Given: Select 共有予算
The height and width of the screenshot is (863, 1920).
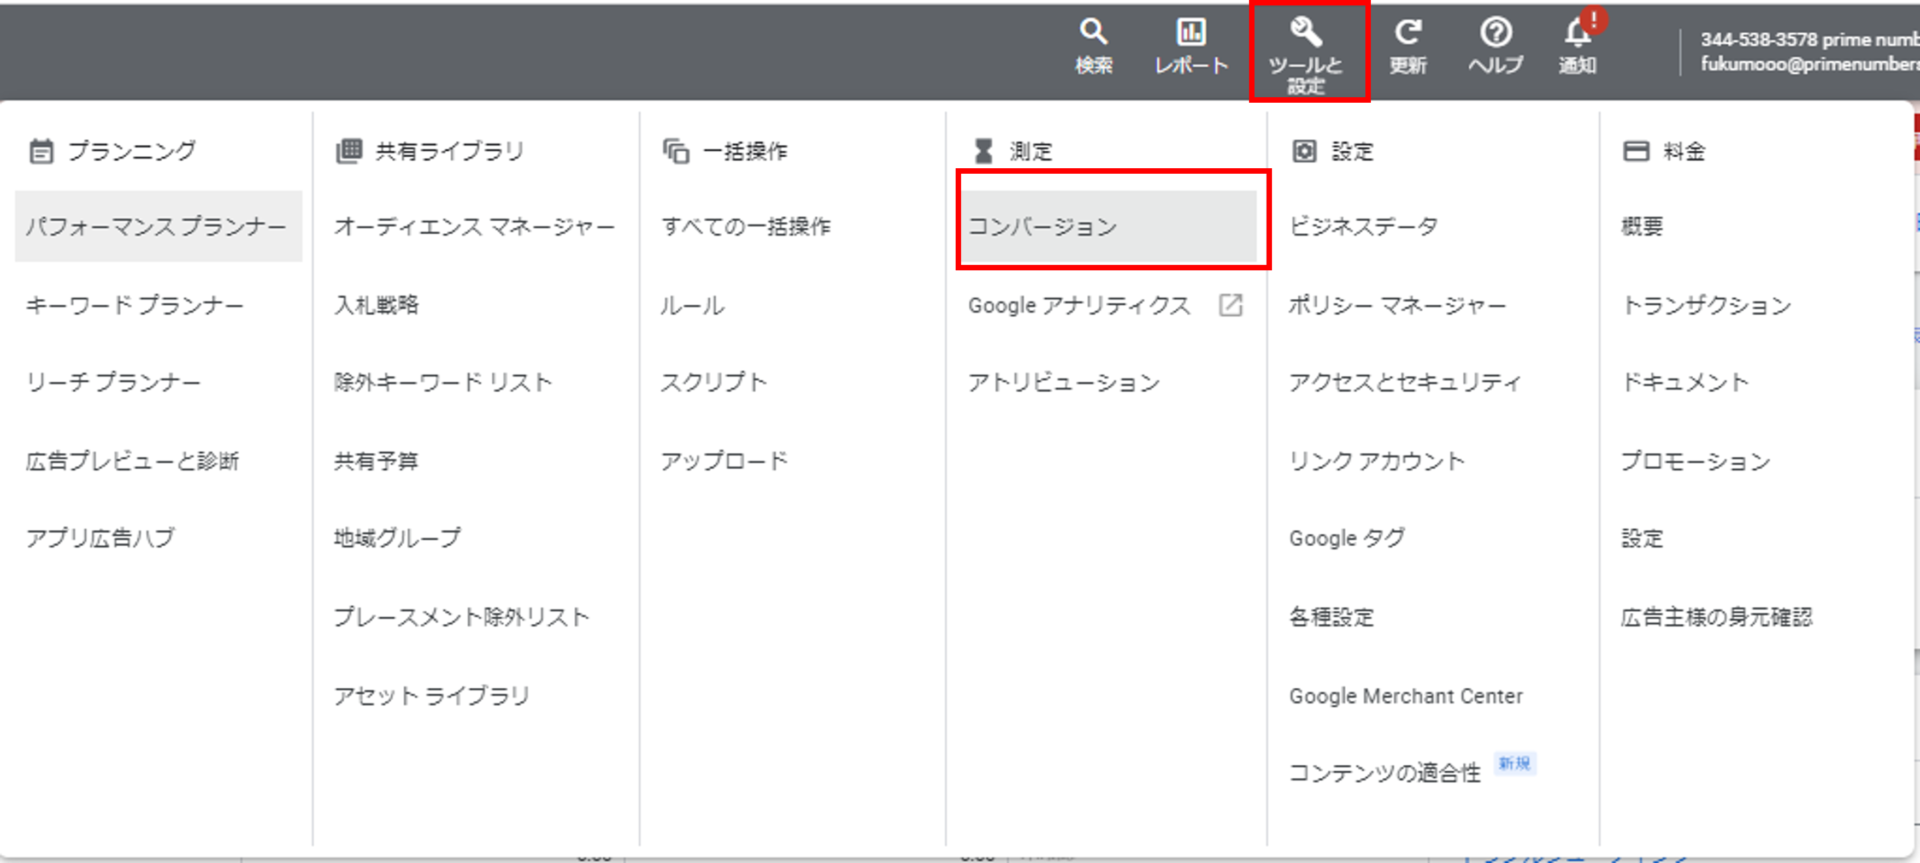Looking at the screenshot, I should [376, 461].
